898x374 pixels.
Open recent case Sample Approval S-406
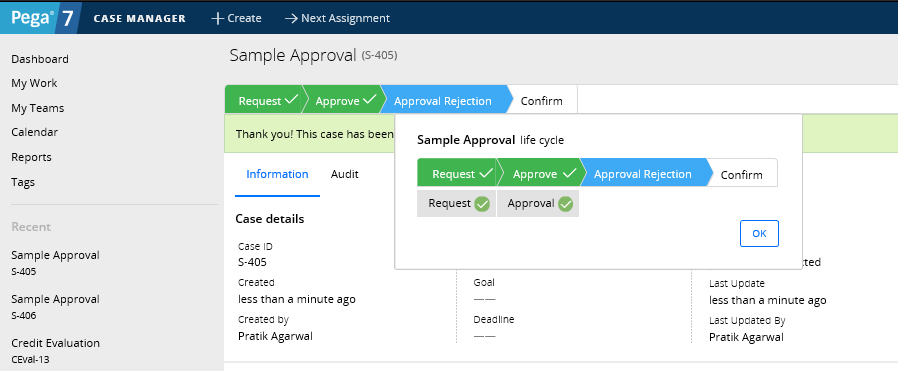click(x=56, y=307)
